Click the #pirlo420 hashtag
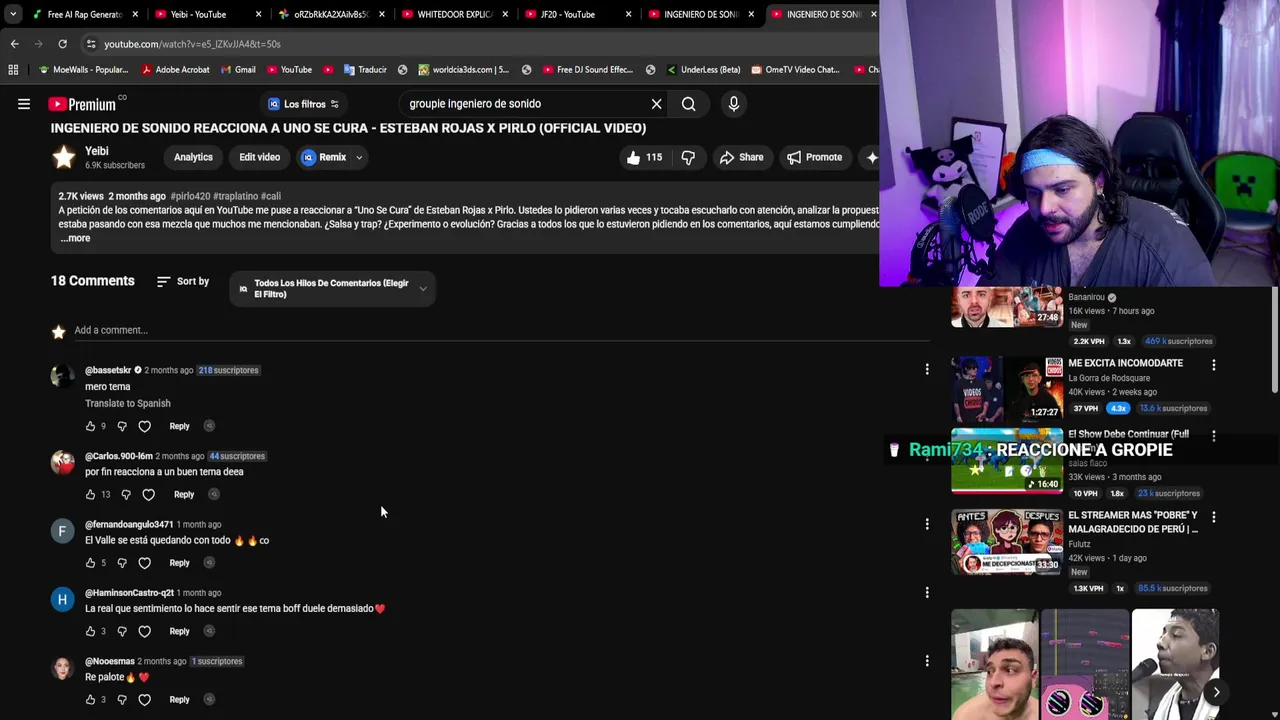 190,196
